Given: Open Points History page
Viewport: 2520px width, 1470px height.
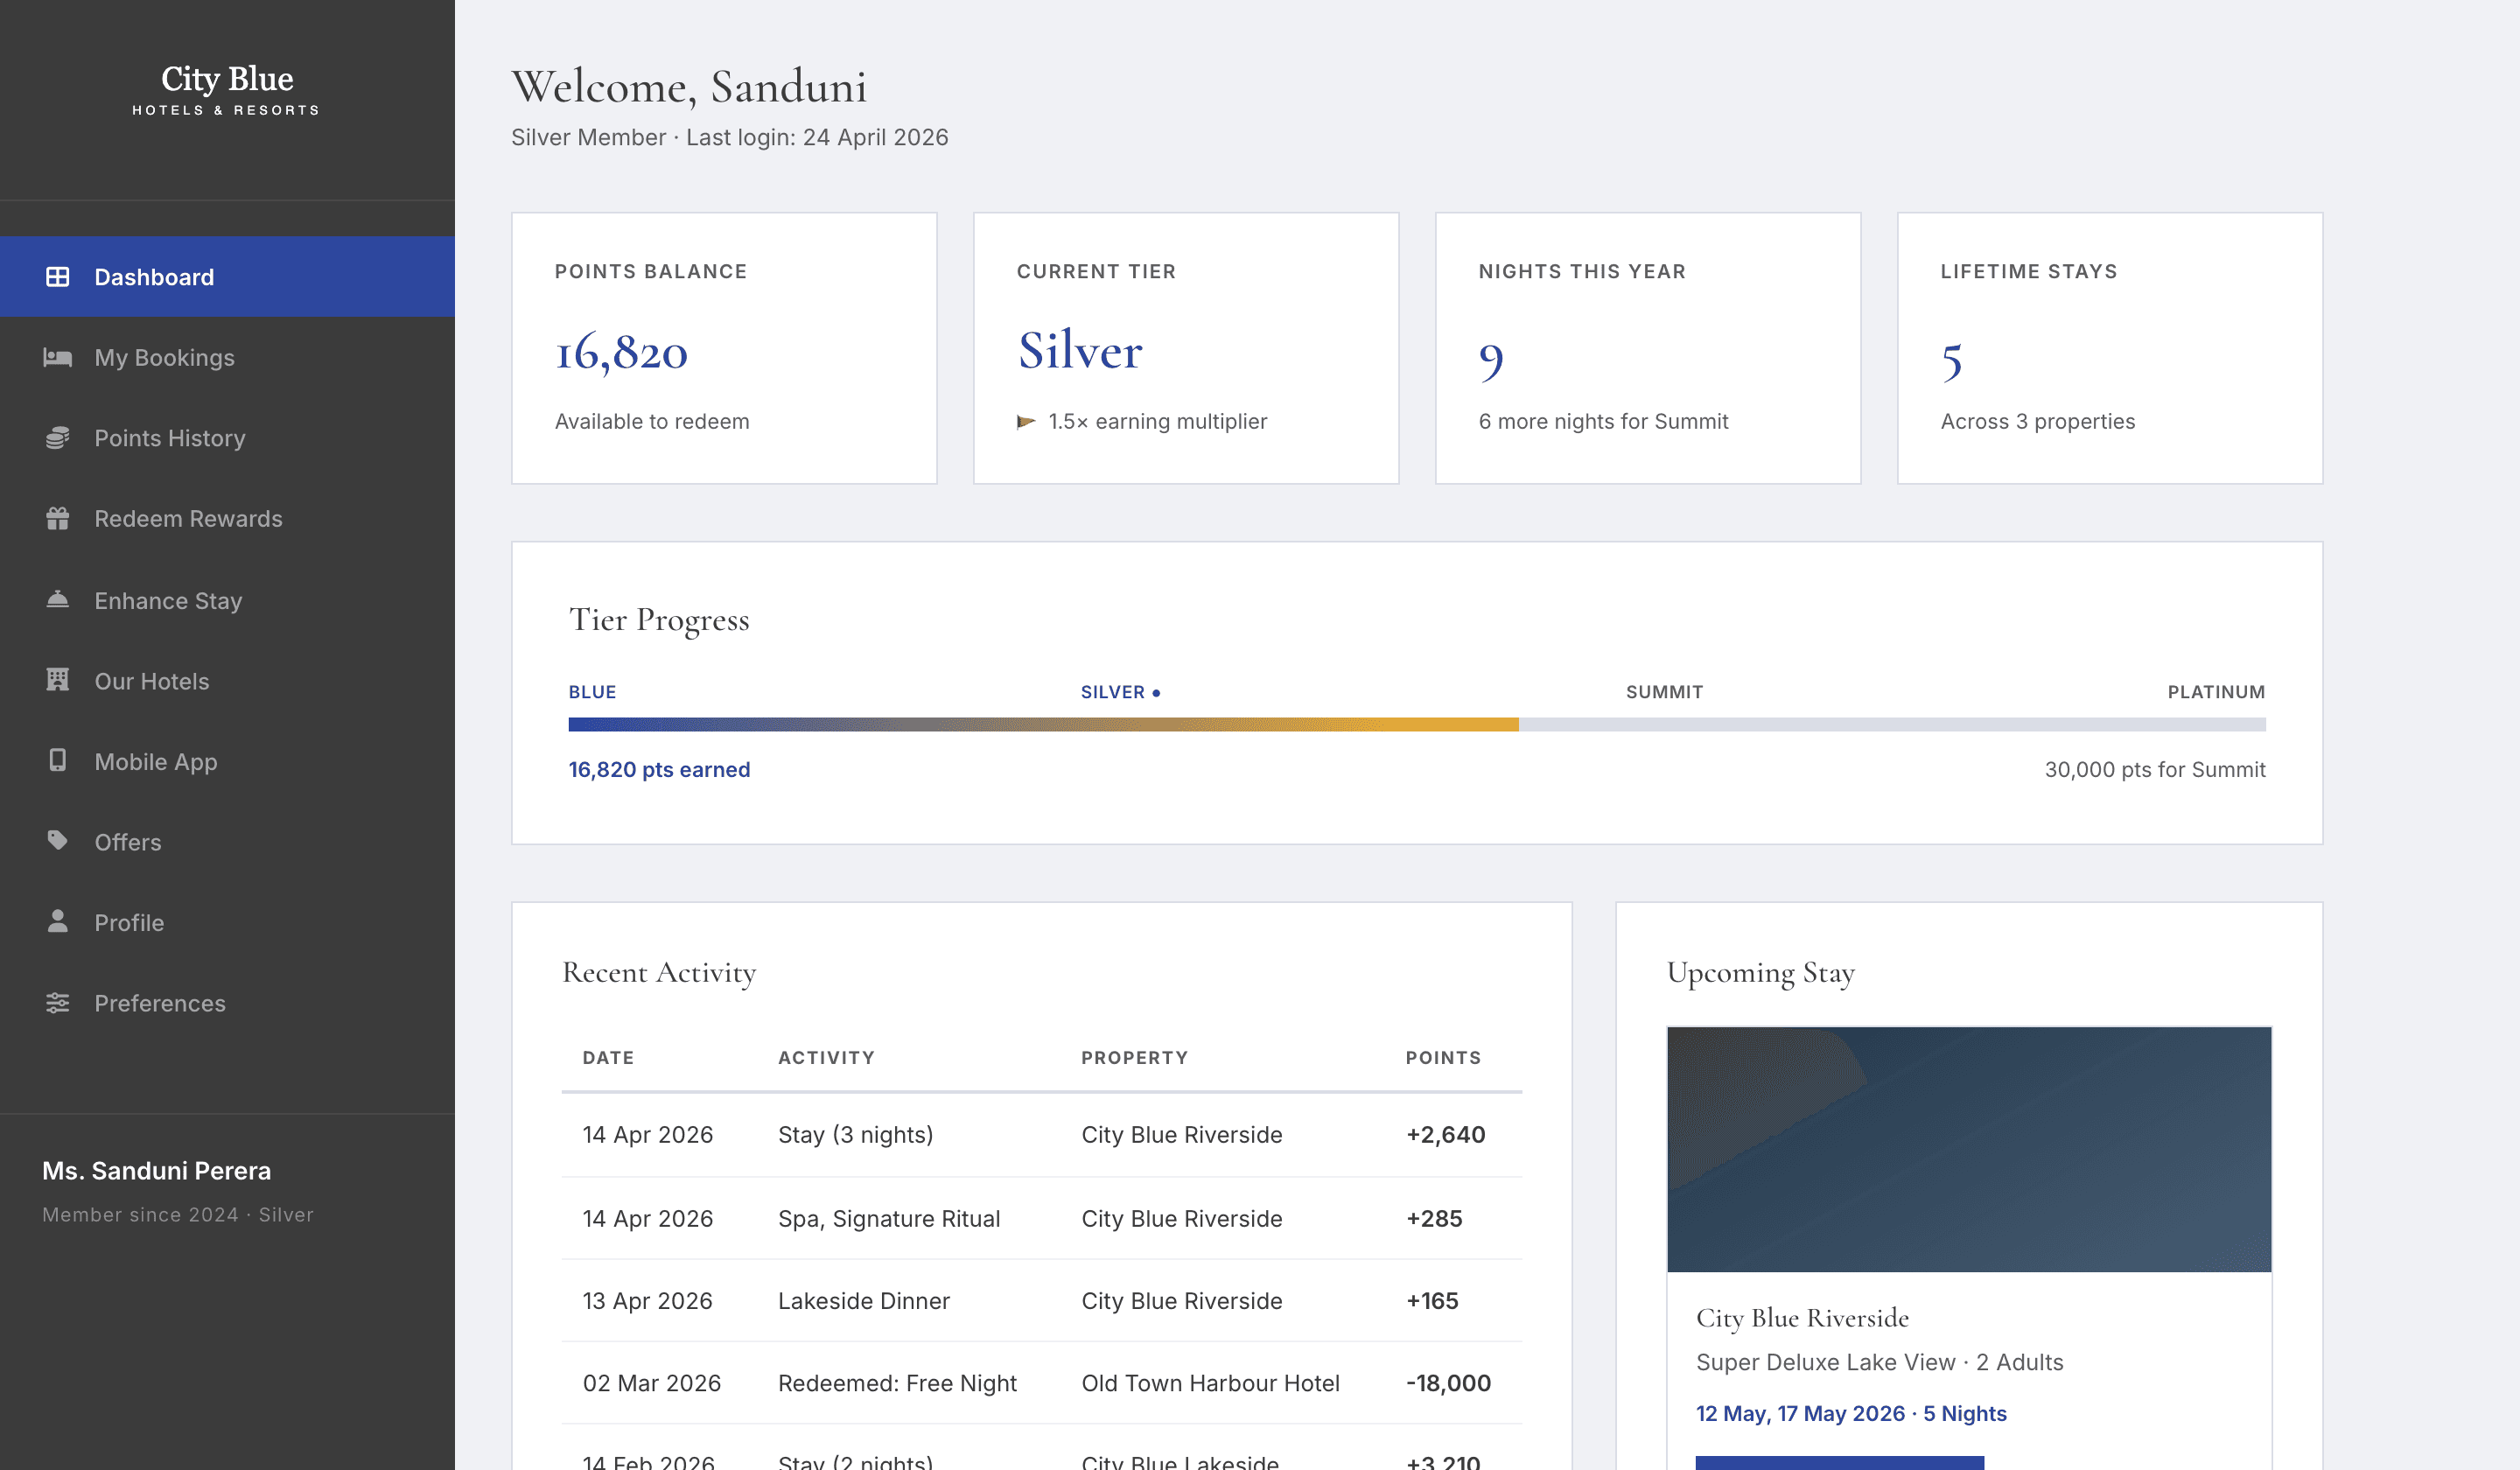Looking at the screenshot, I should click(227, 438).
